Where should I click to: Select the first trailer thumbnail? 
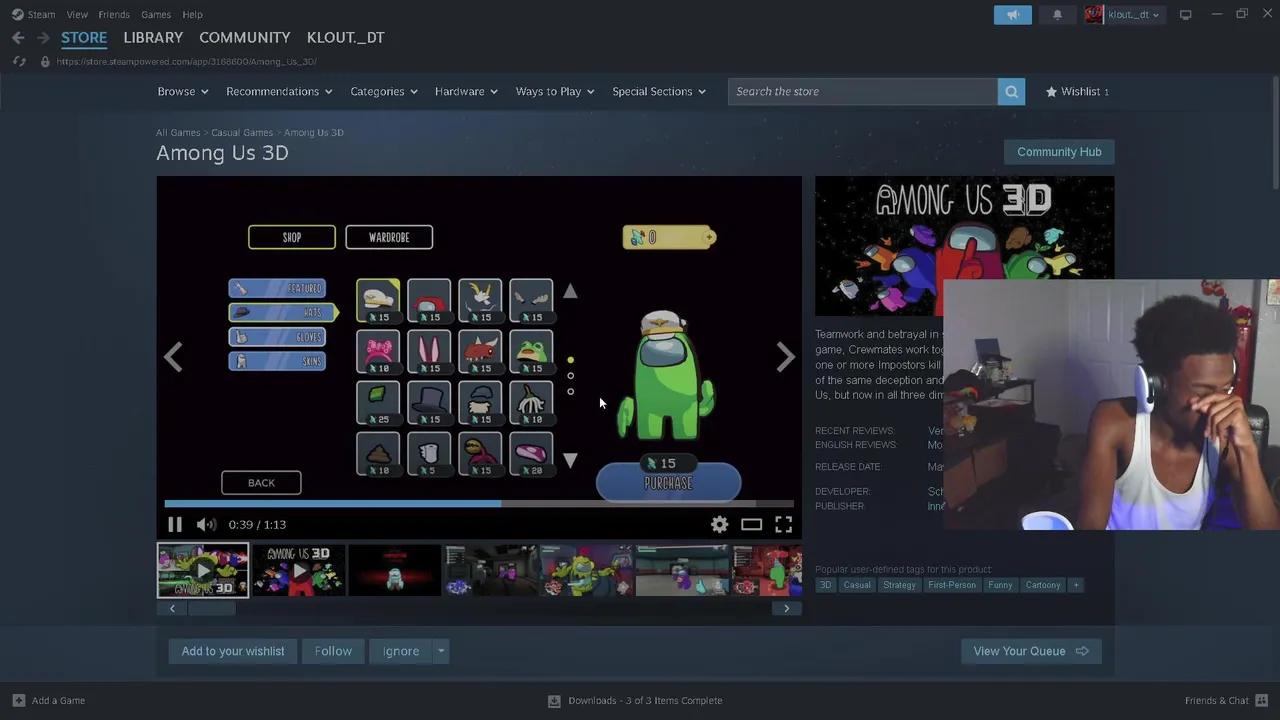(203, 570)
